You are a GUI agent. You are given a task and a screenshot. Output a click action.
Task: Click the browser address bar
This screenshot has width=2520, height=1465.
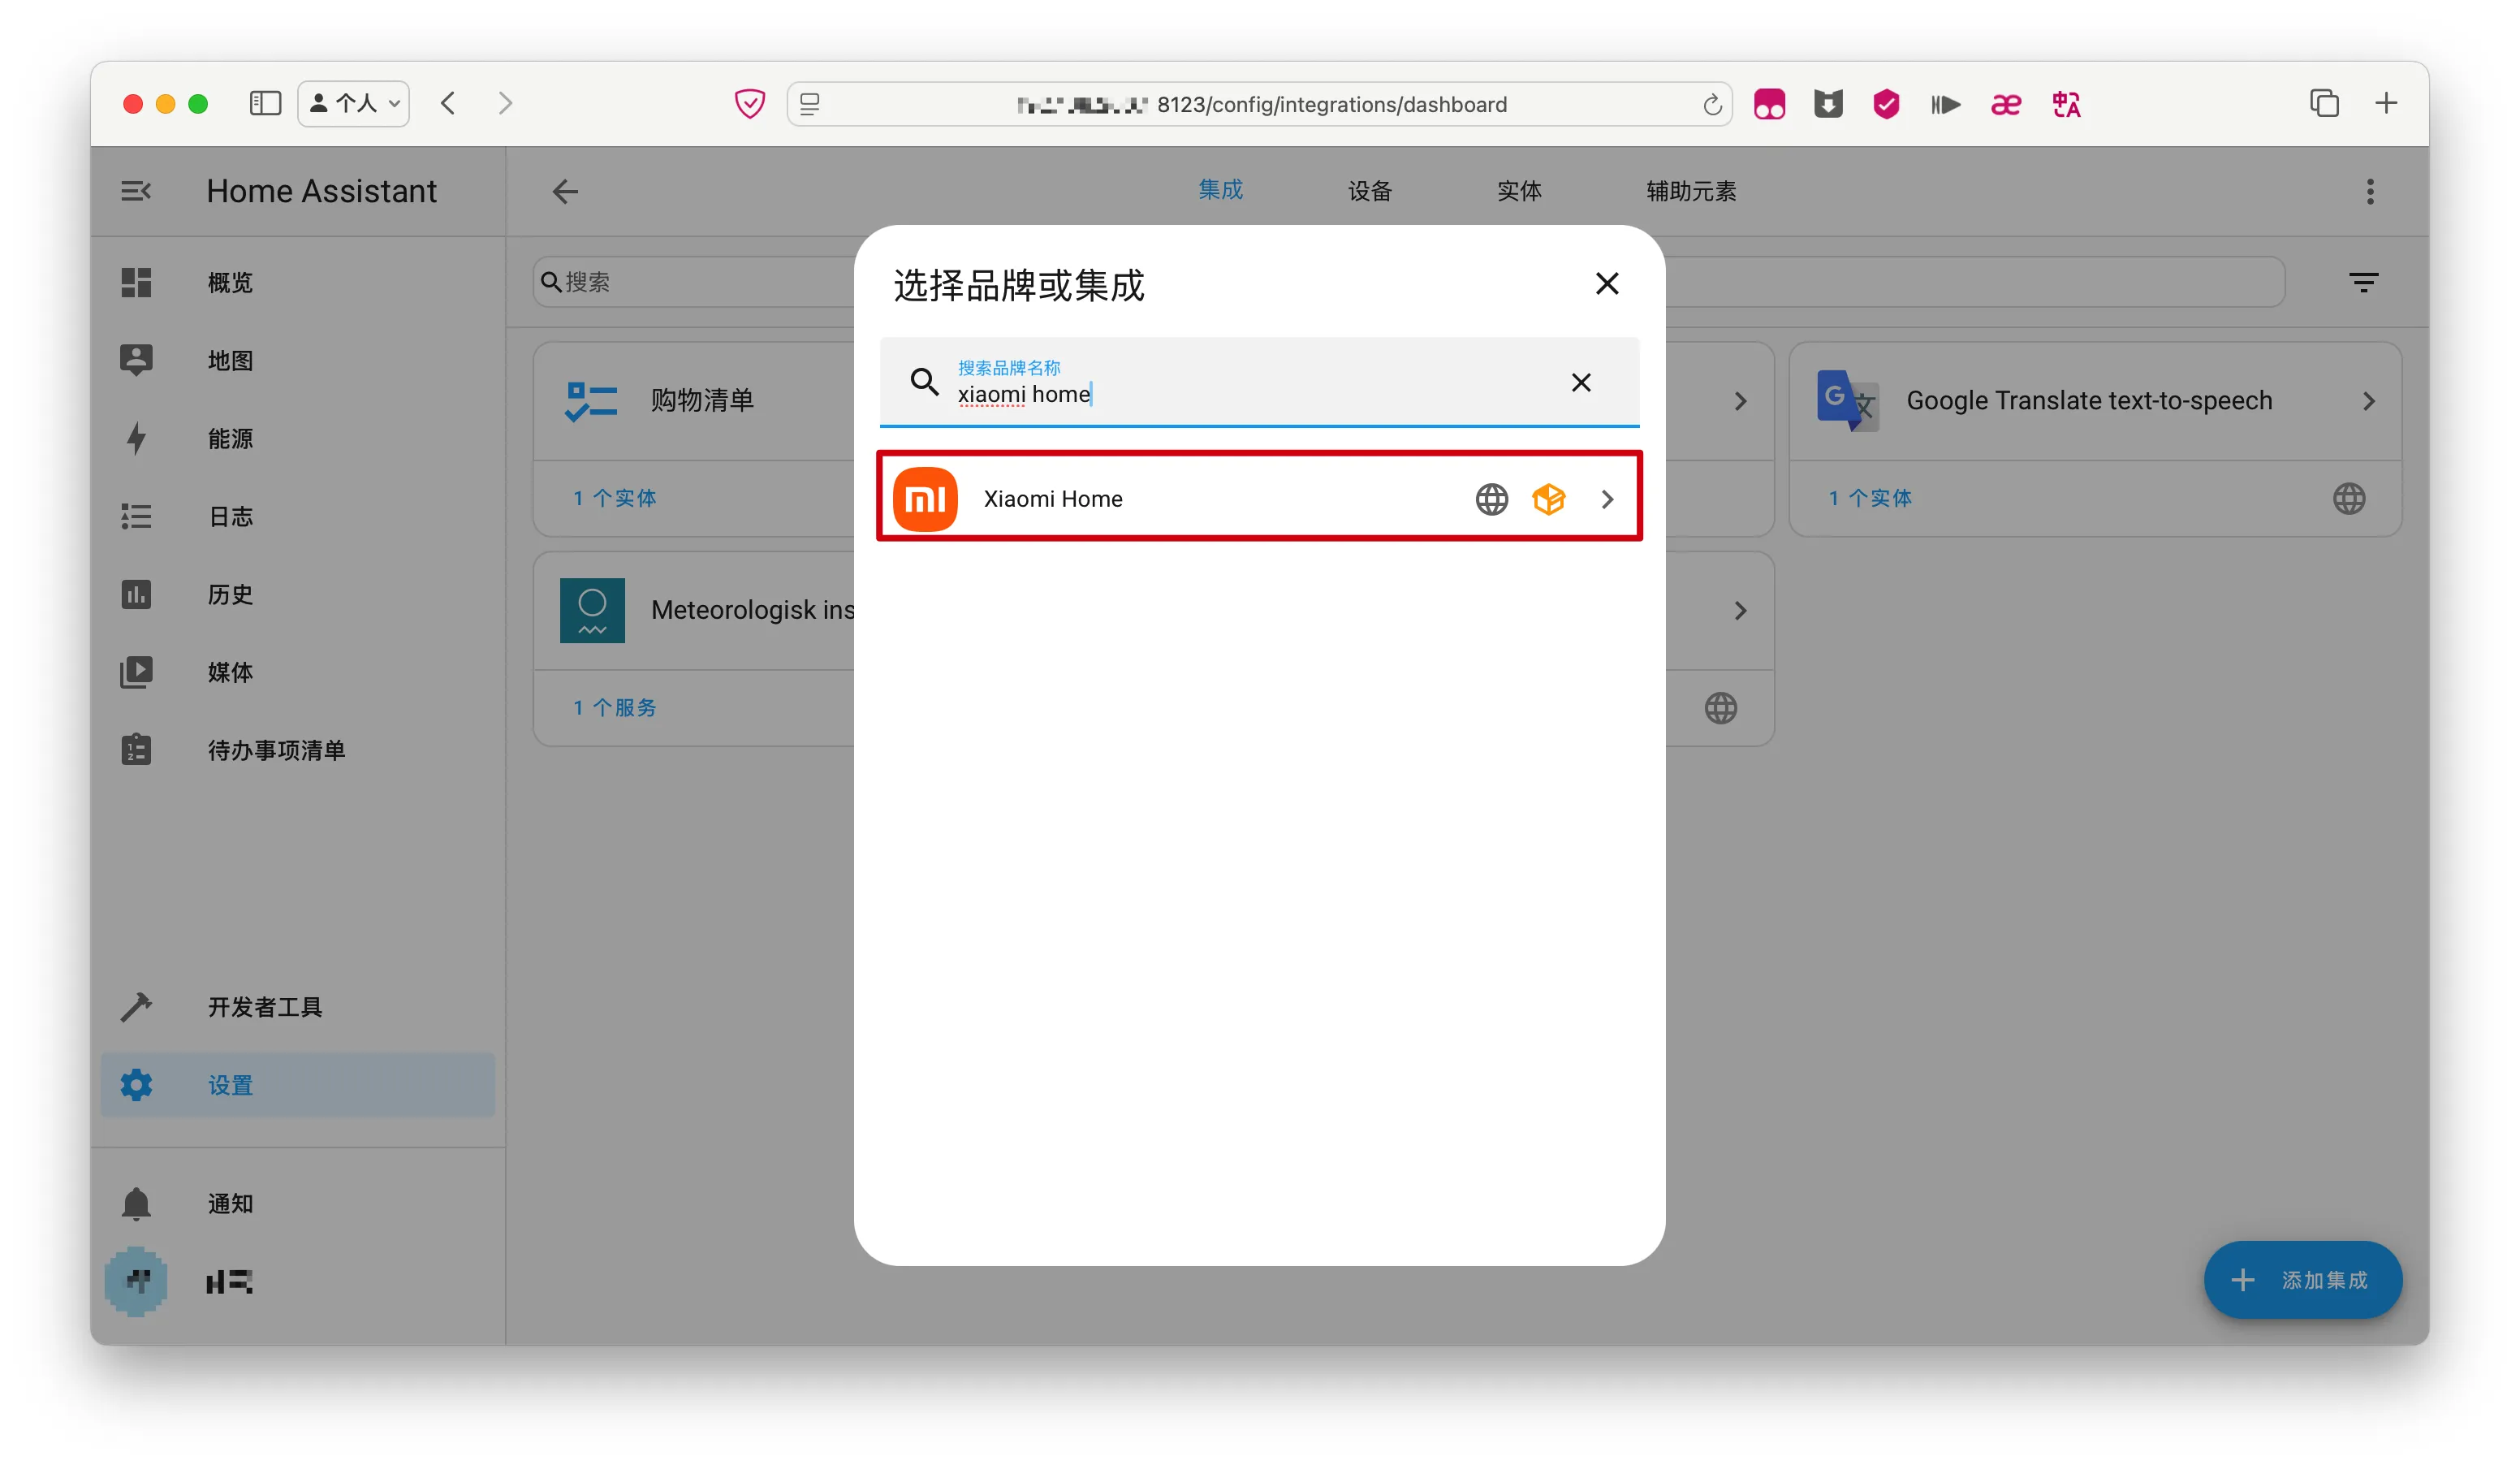point(1261,104)
